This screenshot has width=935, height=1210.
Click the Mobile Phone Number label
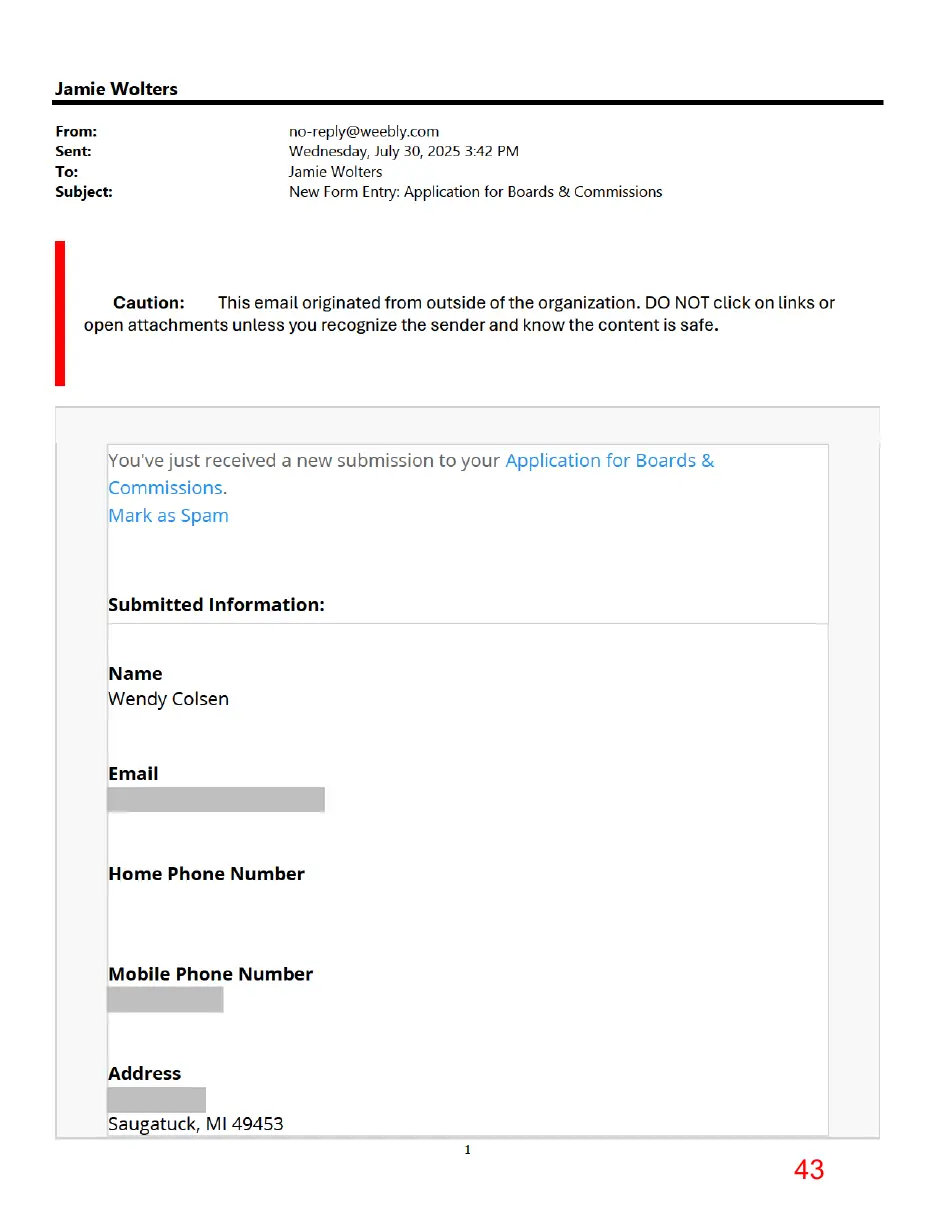pos(210,974)
